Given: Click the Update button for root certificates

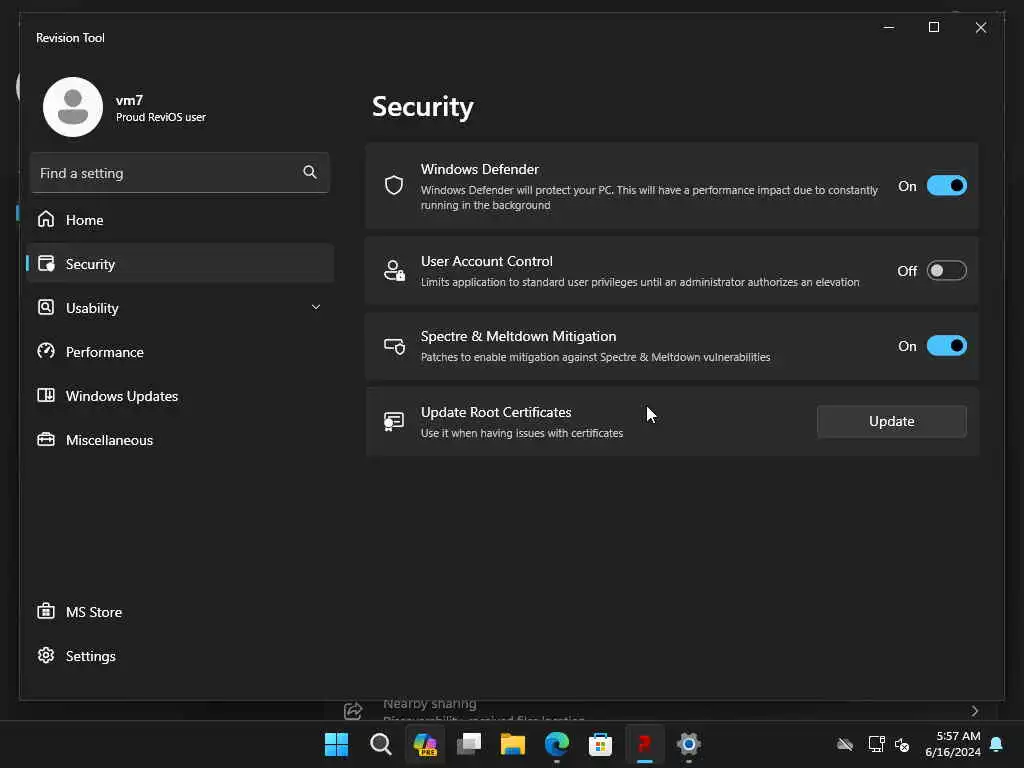Looking at the screenshot, I should [x=891, y=421].
